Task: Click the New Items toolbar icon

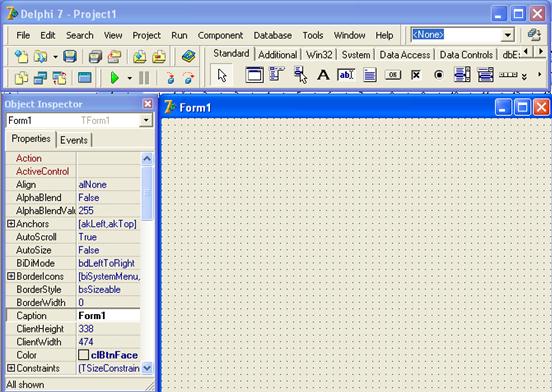Action: (x=21, y=56)
